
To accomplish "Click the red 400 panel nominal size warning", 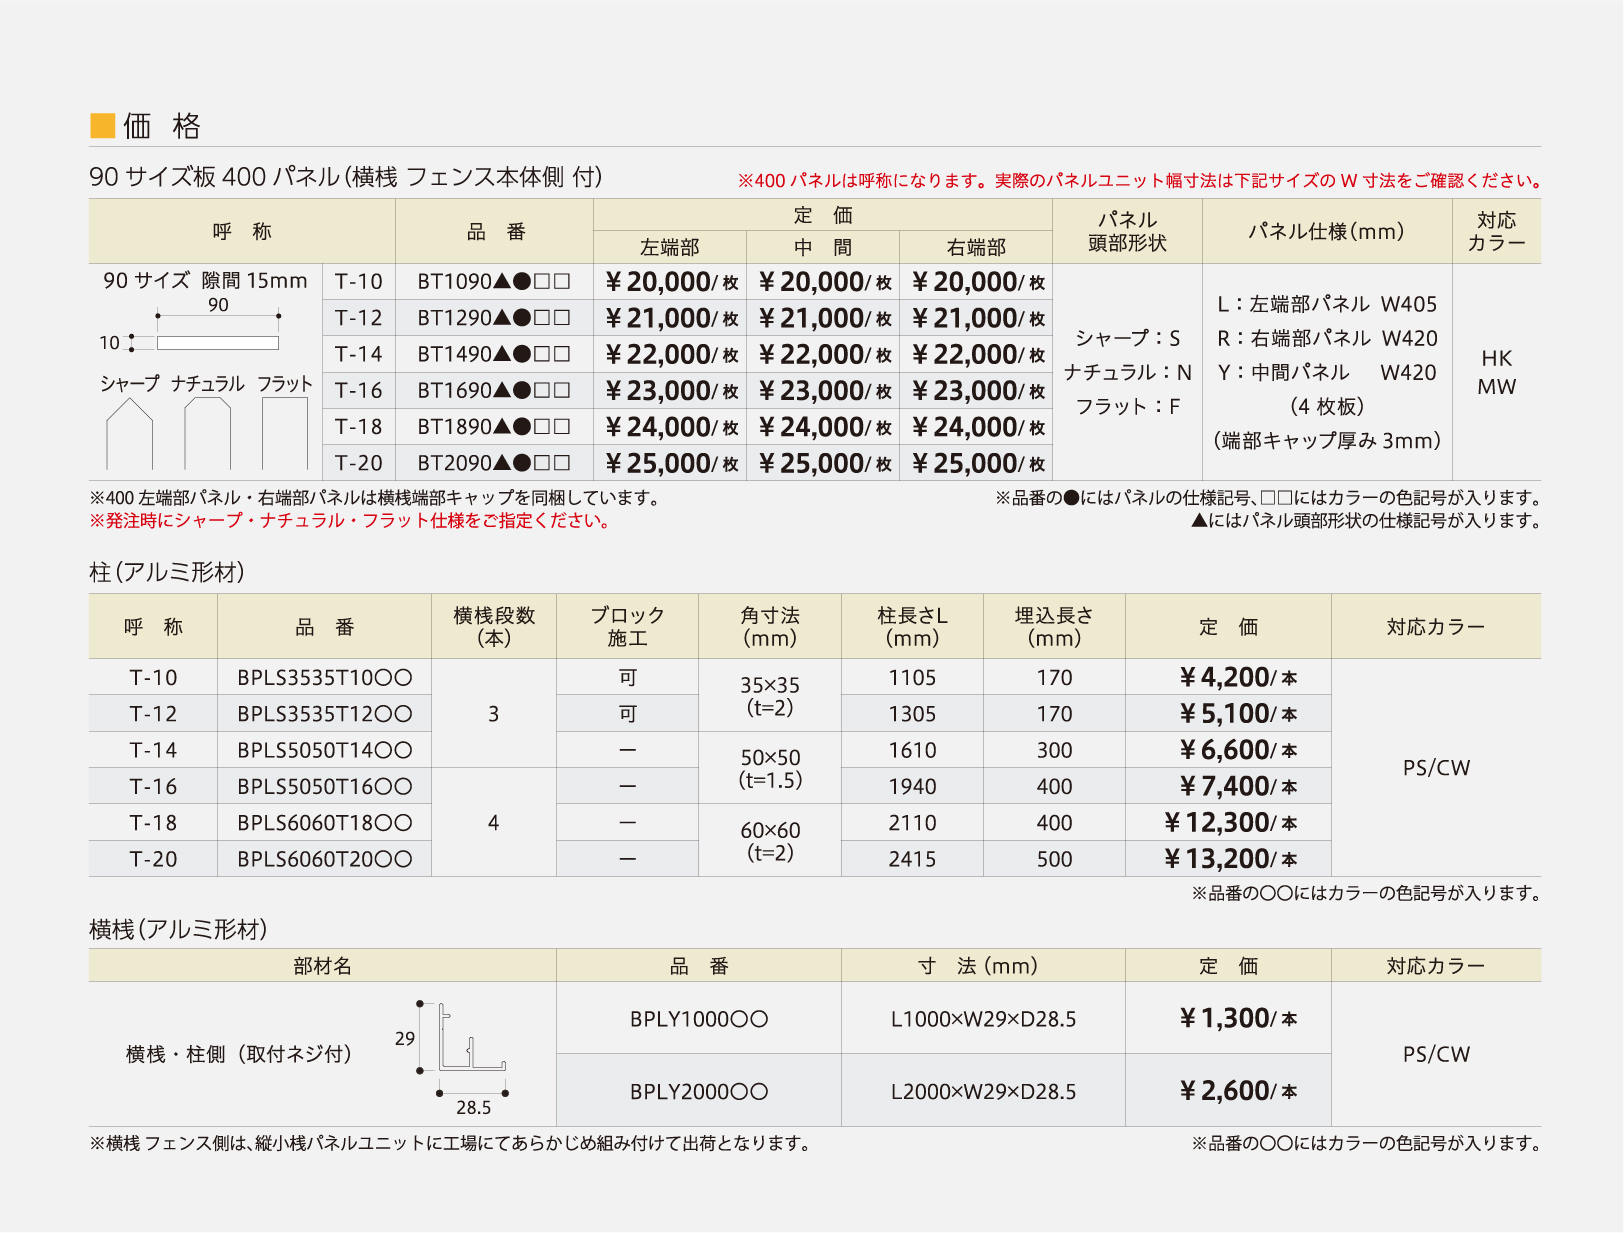I will [x=1139, y=180].
